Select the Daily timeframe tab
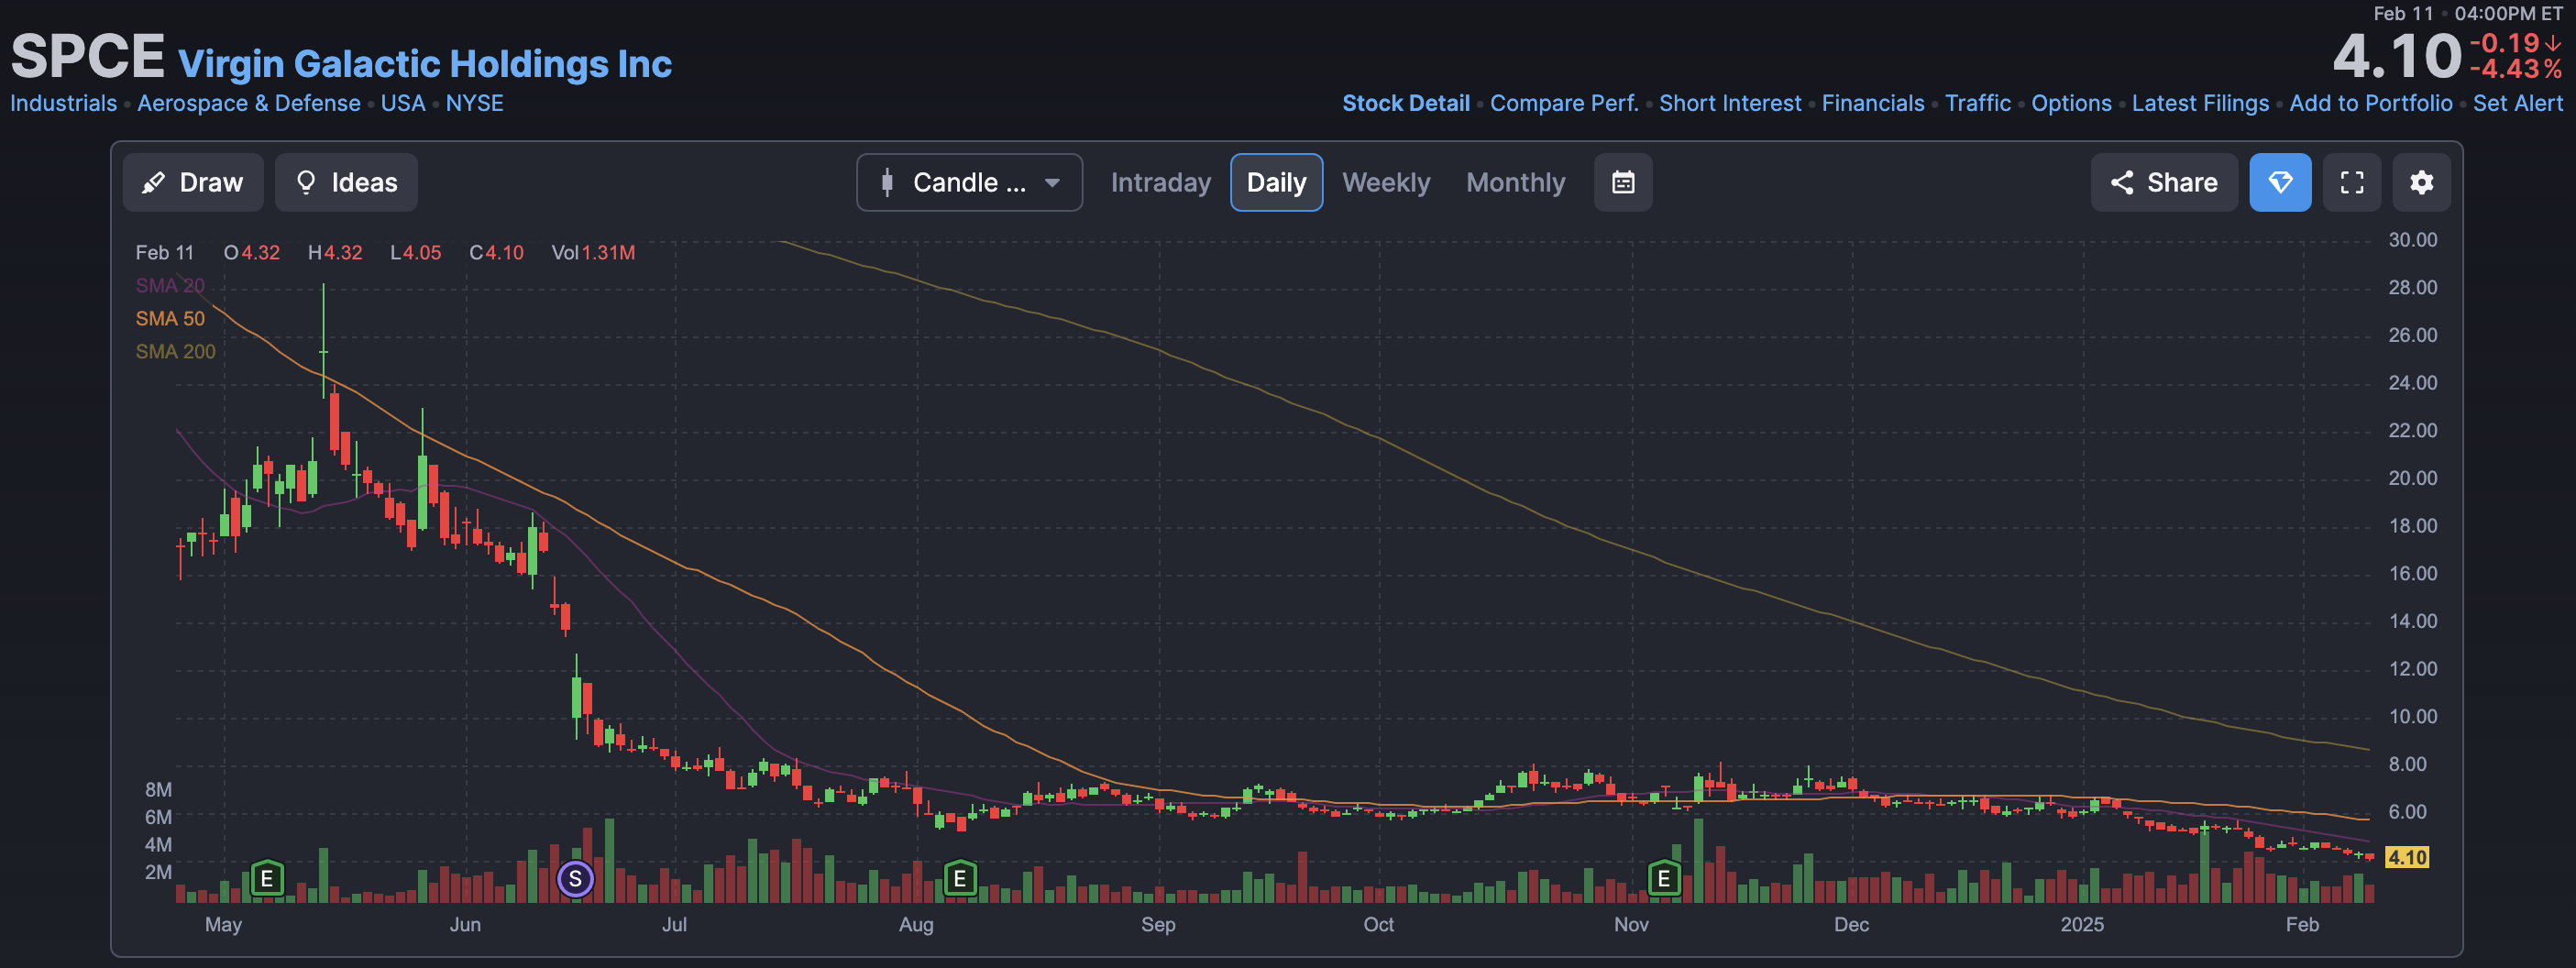Screen dimensions: 2576x968 click(x=1276, y=182)
